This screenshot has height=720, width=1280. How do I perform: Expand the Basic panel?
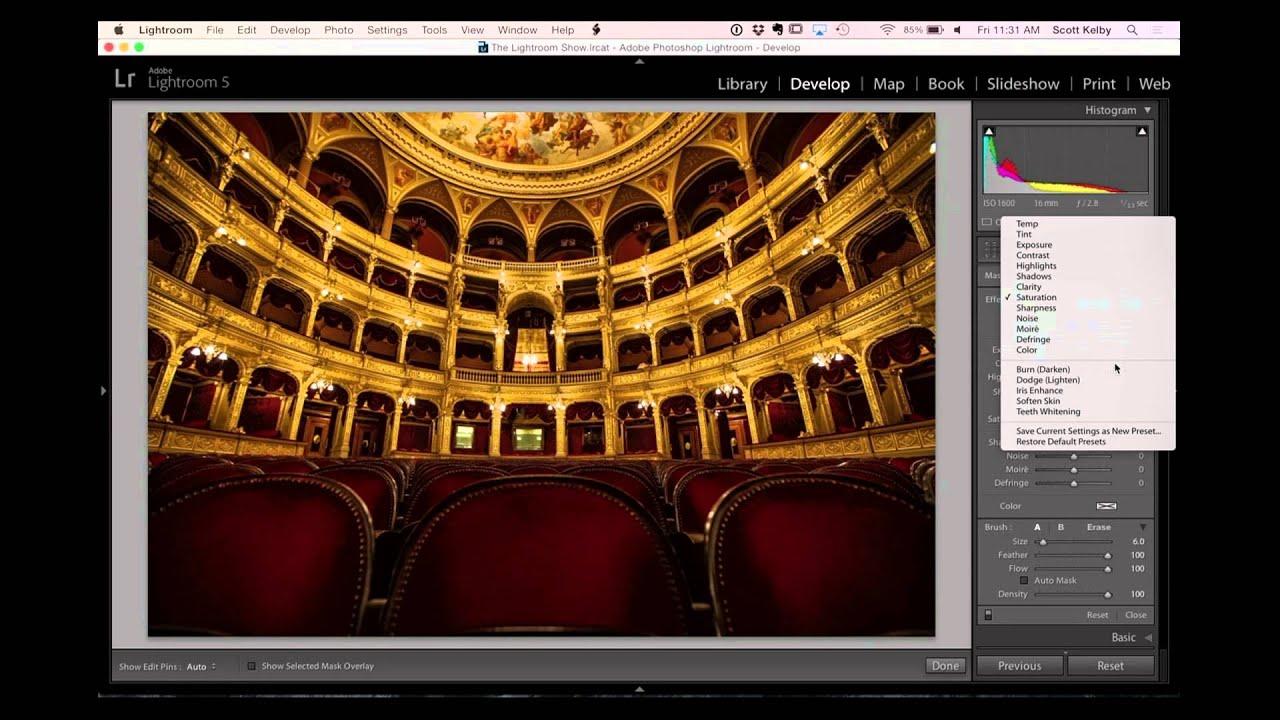coord(1148,637)
